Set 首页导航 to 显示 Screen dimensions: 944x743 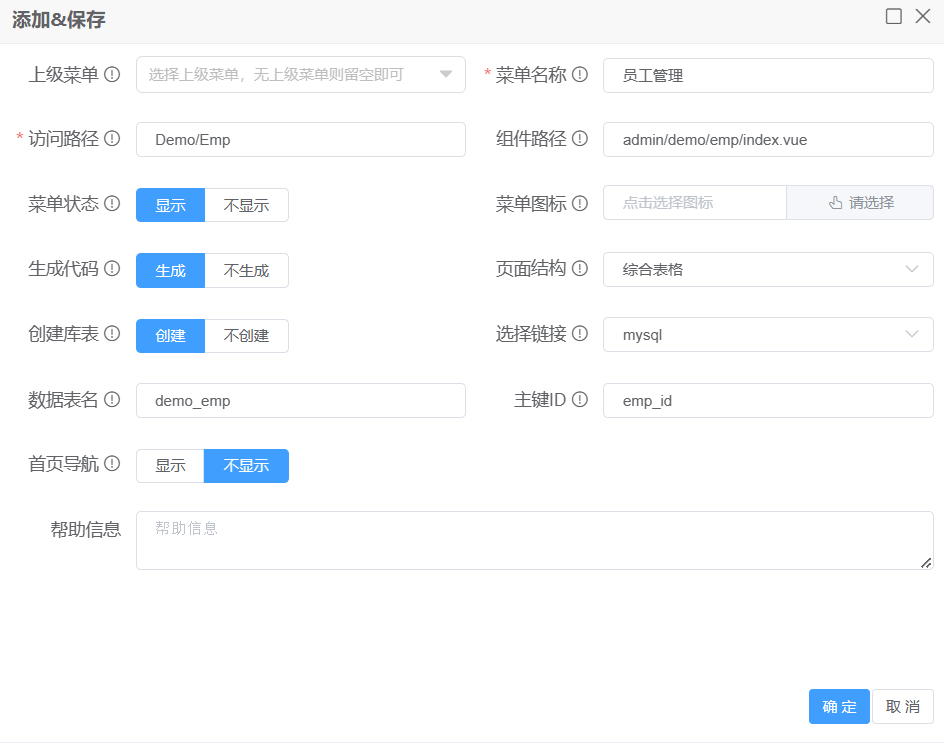(x=170, y=466)
